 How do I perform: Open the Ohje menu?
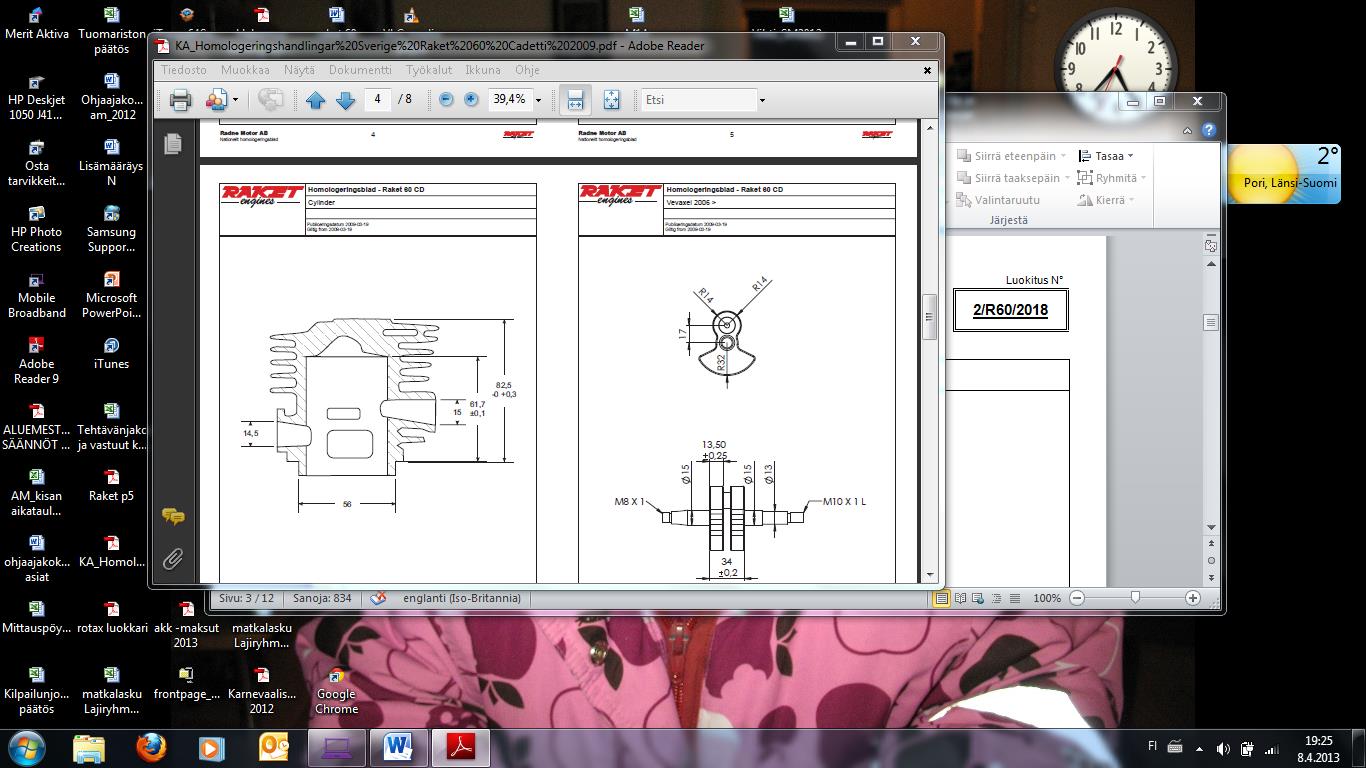(x=527, y=70)
